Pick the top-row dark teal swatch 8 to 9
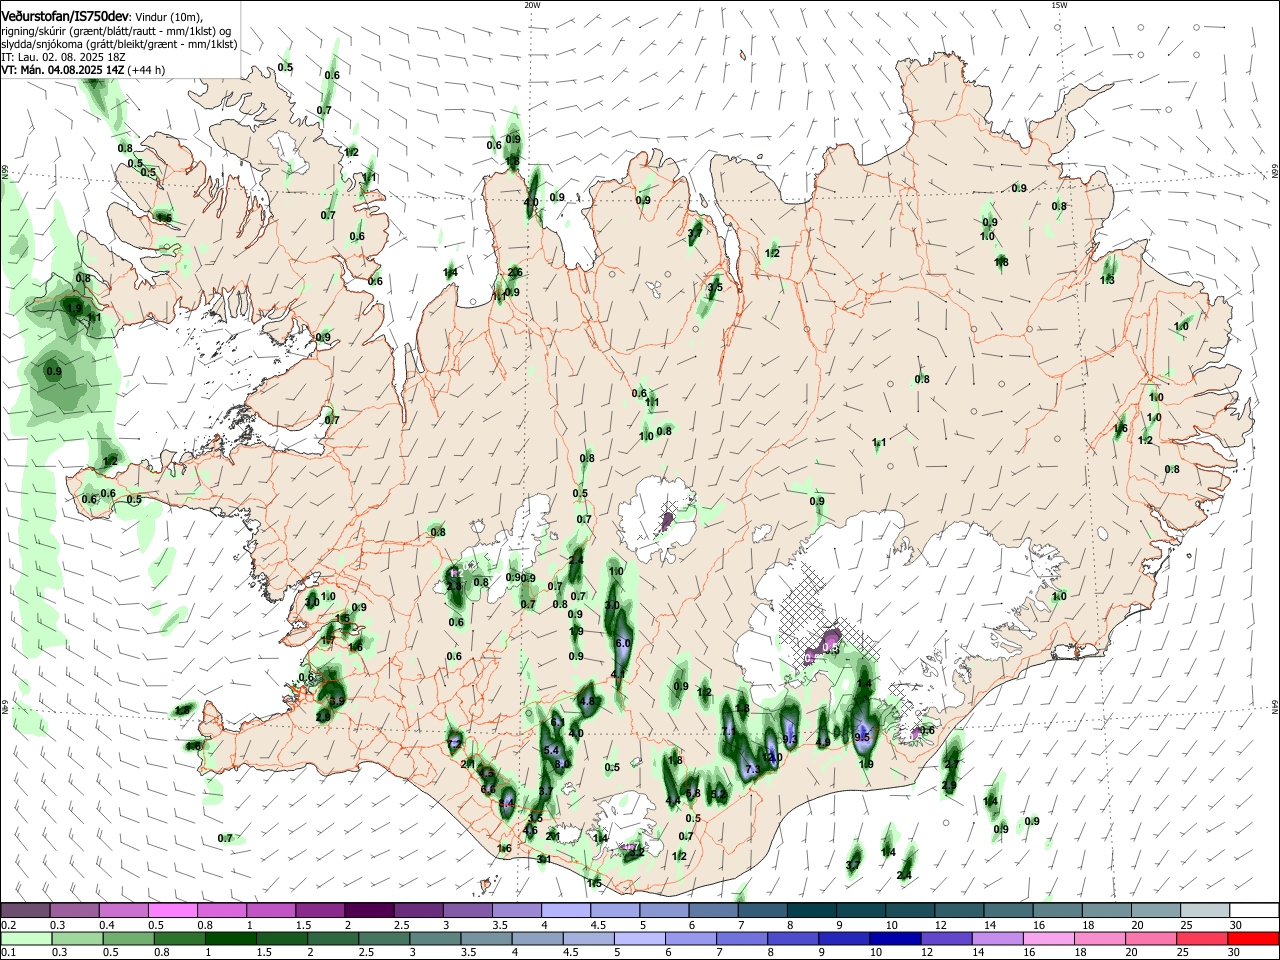Viewport: 1280px width, 960px height. 810,911
